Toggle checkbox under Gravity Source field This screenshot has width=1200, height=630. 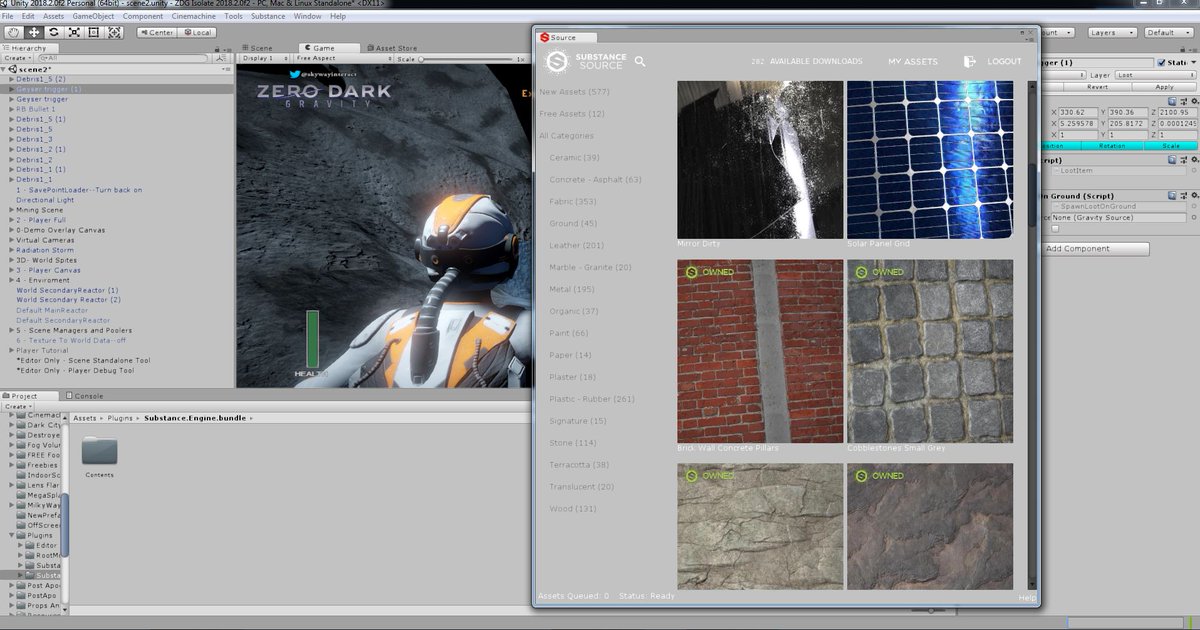point(1054,228)
